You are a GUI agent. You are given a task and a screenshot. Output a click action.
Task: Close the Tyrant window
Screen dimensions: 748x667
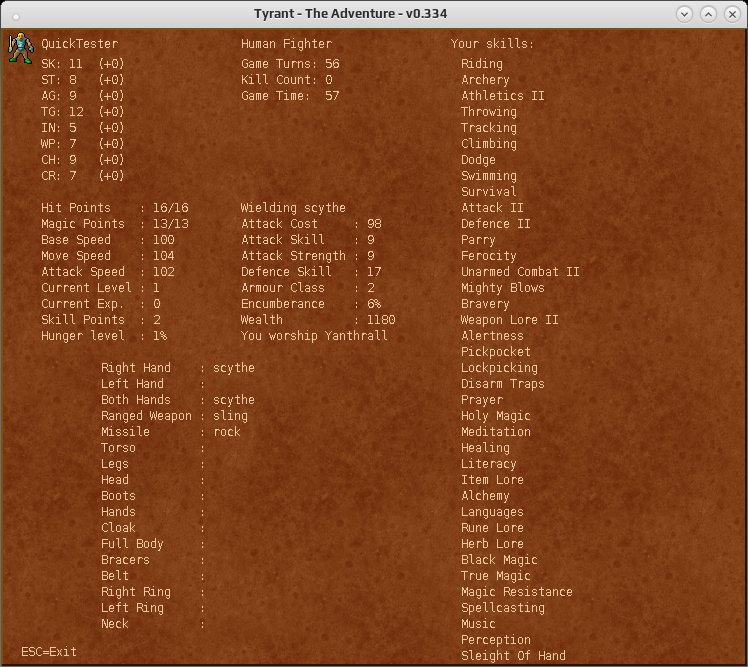click(x=732, y=14)
